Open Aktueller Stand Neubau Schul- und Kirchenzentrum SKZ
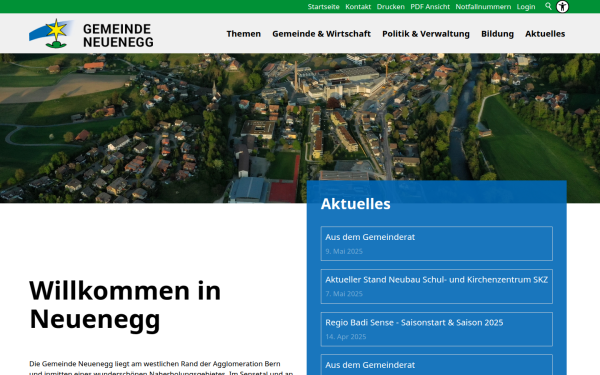This screenshot has height=375, width=600. click(437, 286)
